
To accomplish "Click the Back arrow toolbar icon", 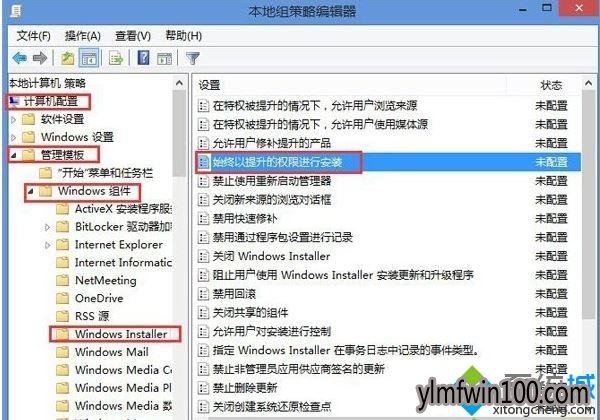I will (20, 58).
